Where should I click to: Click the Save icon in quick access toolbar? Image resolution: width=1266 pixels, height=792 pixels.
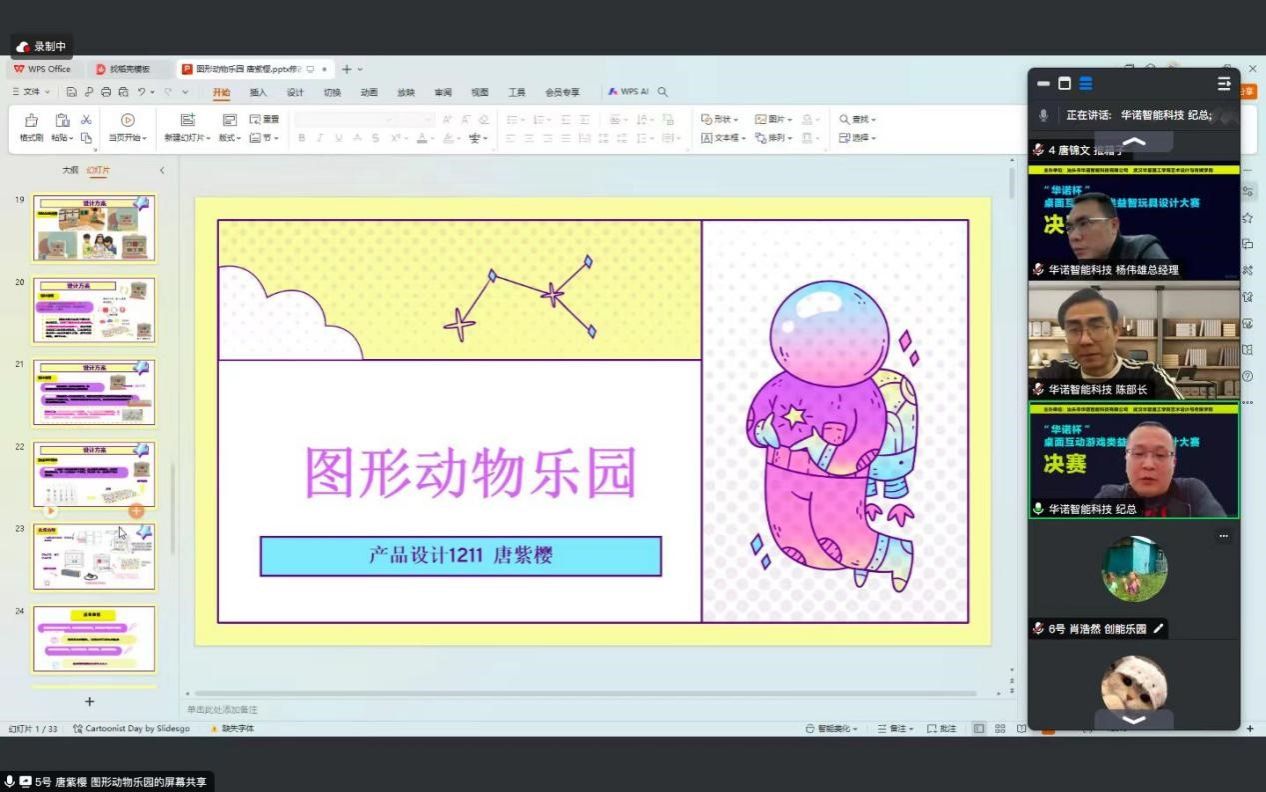(72, 92)
